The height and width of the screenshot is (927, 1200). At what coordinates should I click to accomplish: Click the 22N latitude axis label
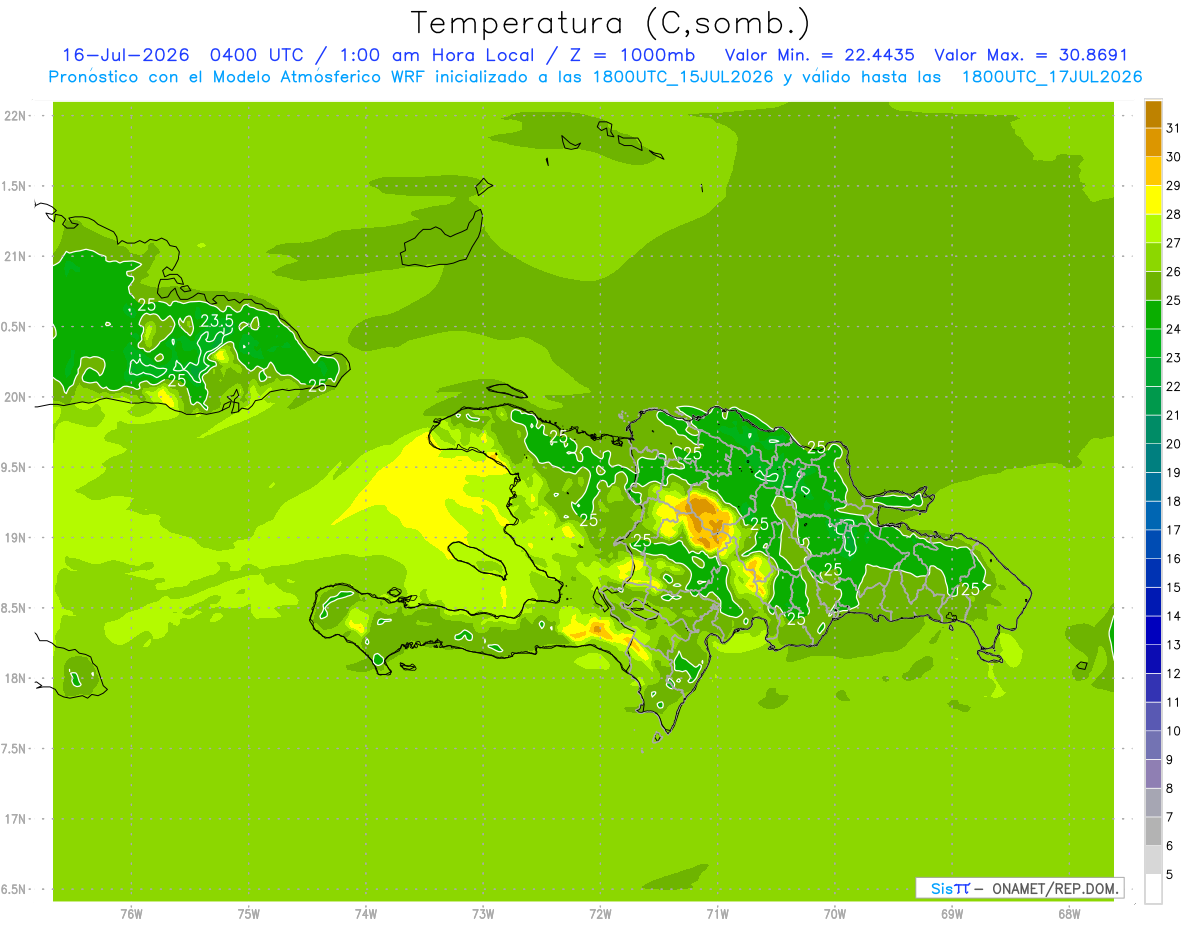(14, 116)
